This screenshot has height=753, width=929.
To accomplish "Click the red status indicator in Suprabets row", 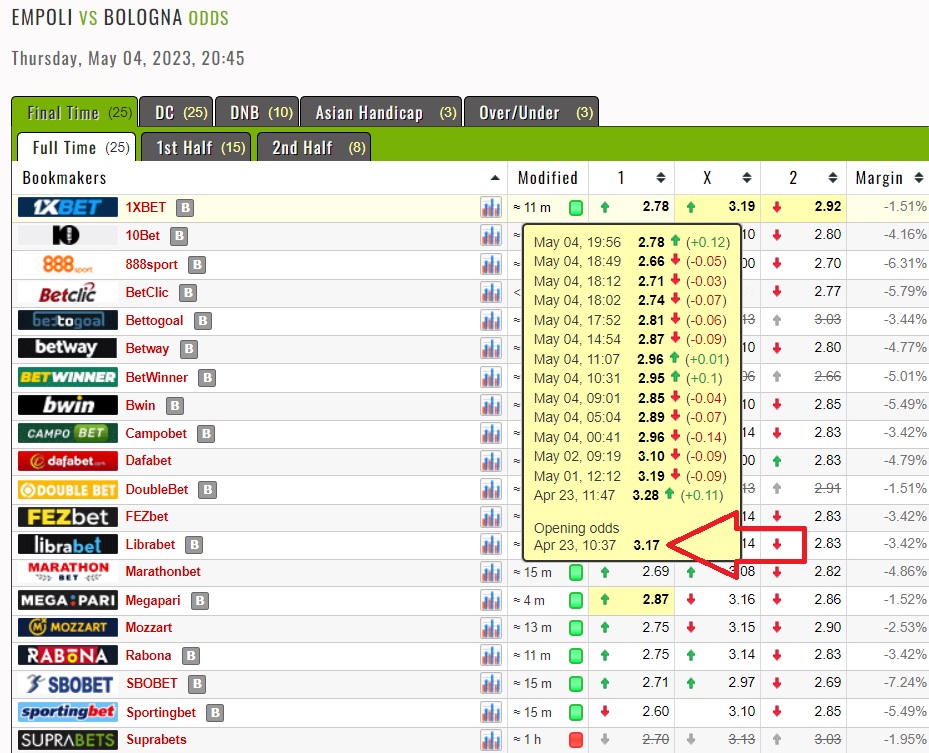I will point(575,740).
